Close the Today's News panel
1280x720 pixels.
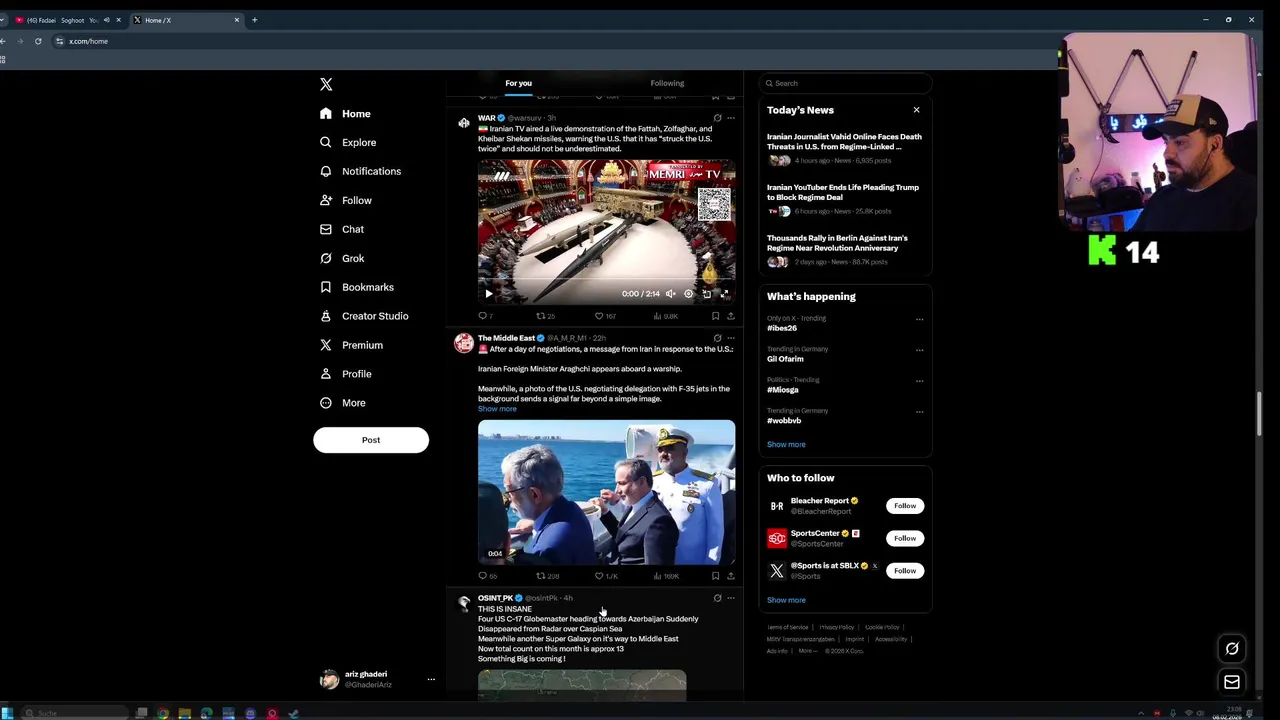pos(916,110)
